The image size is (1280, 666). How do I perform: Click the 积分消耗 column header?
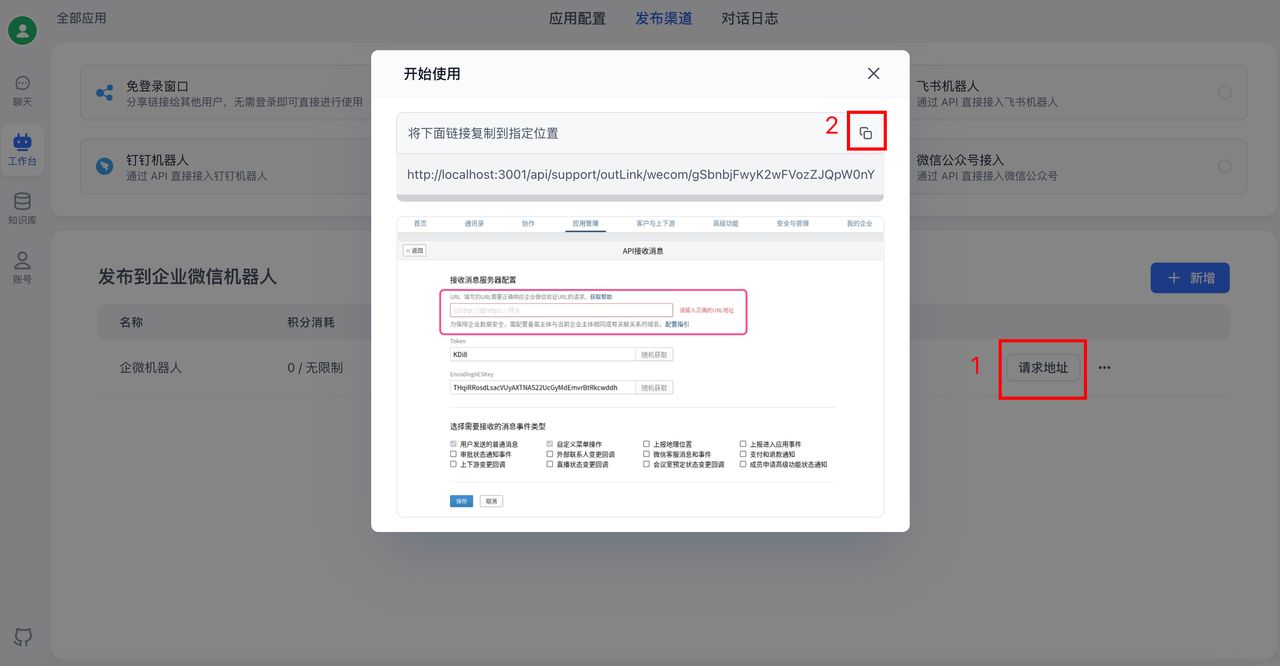coord(311,323)
